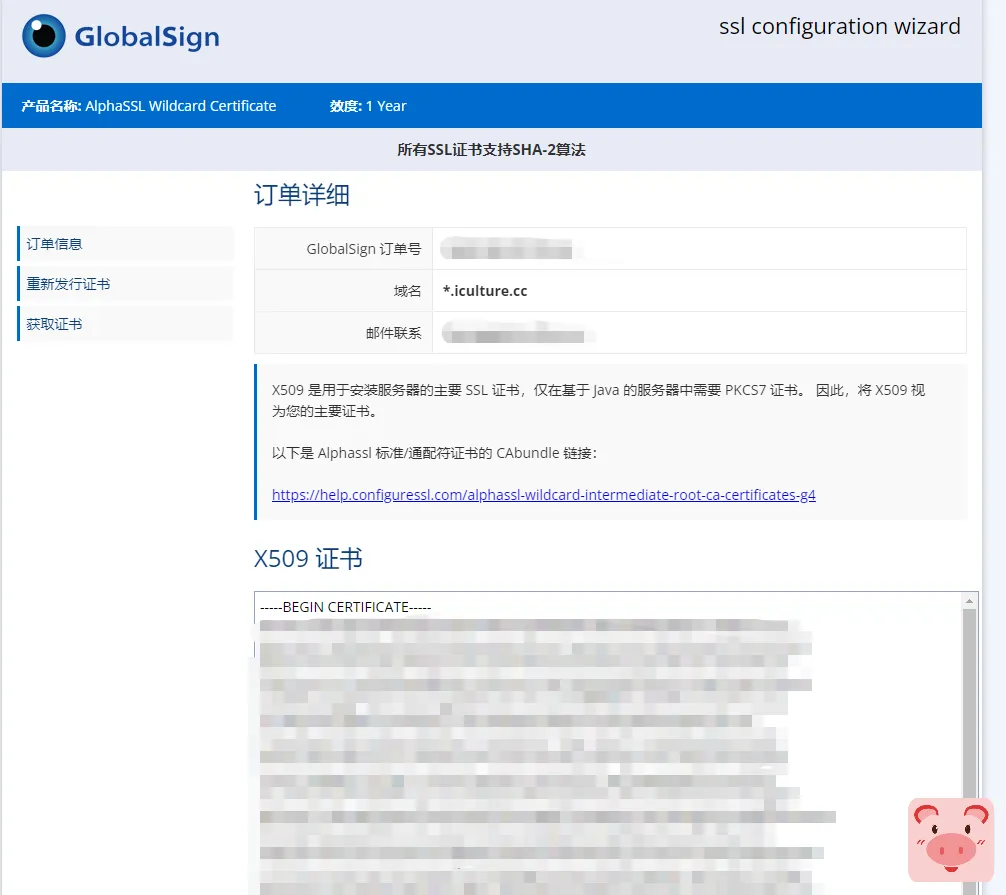This screenshot has height=895, width=1006.
Task: Go to 获取证书 sidebar item
Action: (x=126, y=324)
